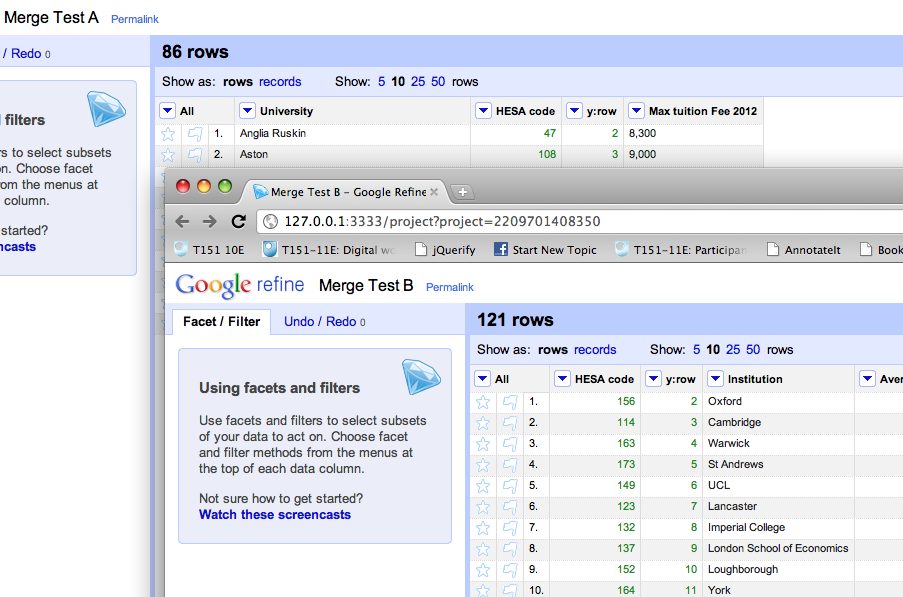
Task: Show 25 rows in Merge Test B
Action: pyautogui.click(x=733, y=349)
